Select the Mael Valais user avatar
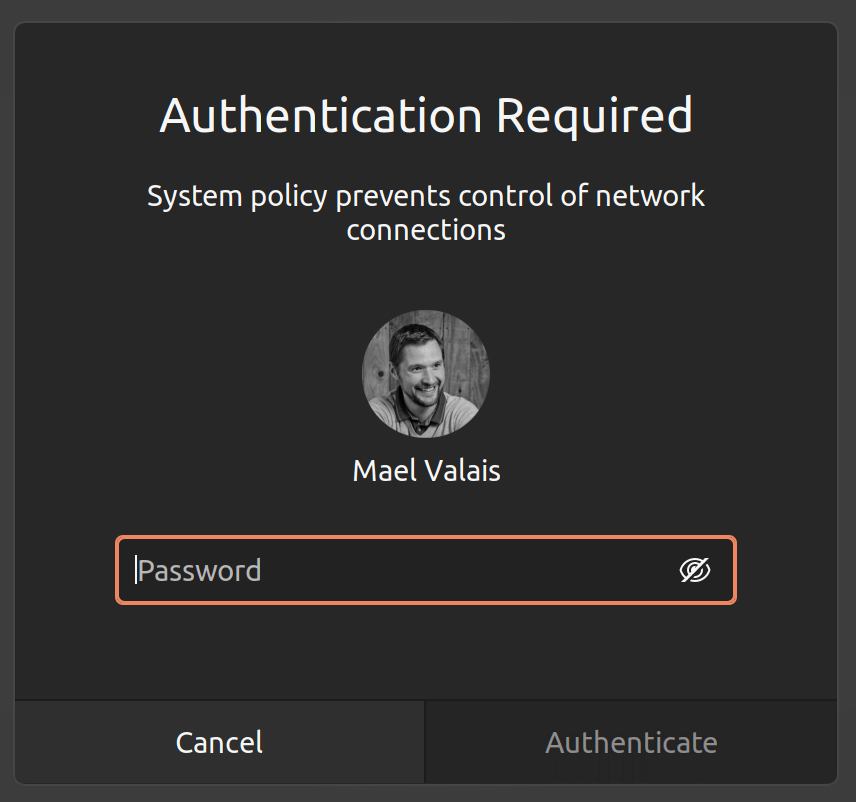856x802 pixels. 426,374
